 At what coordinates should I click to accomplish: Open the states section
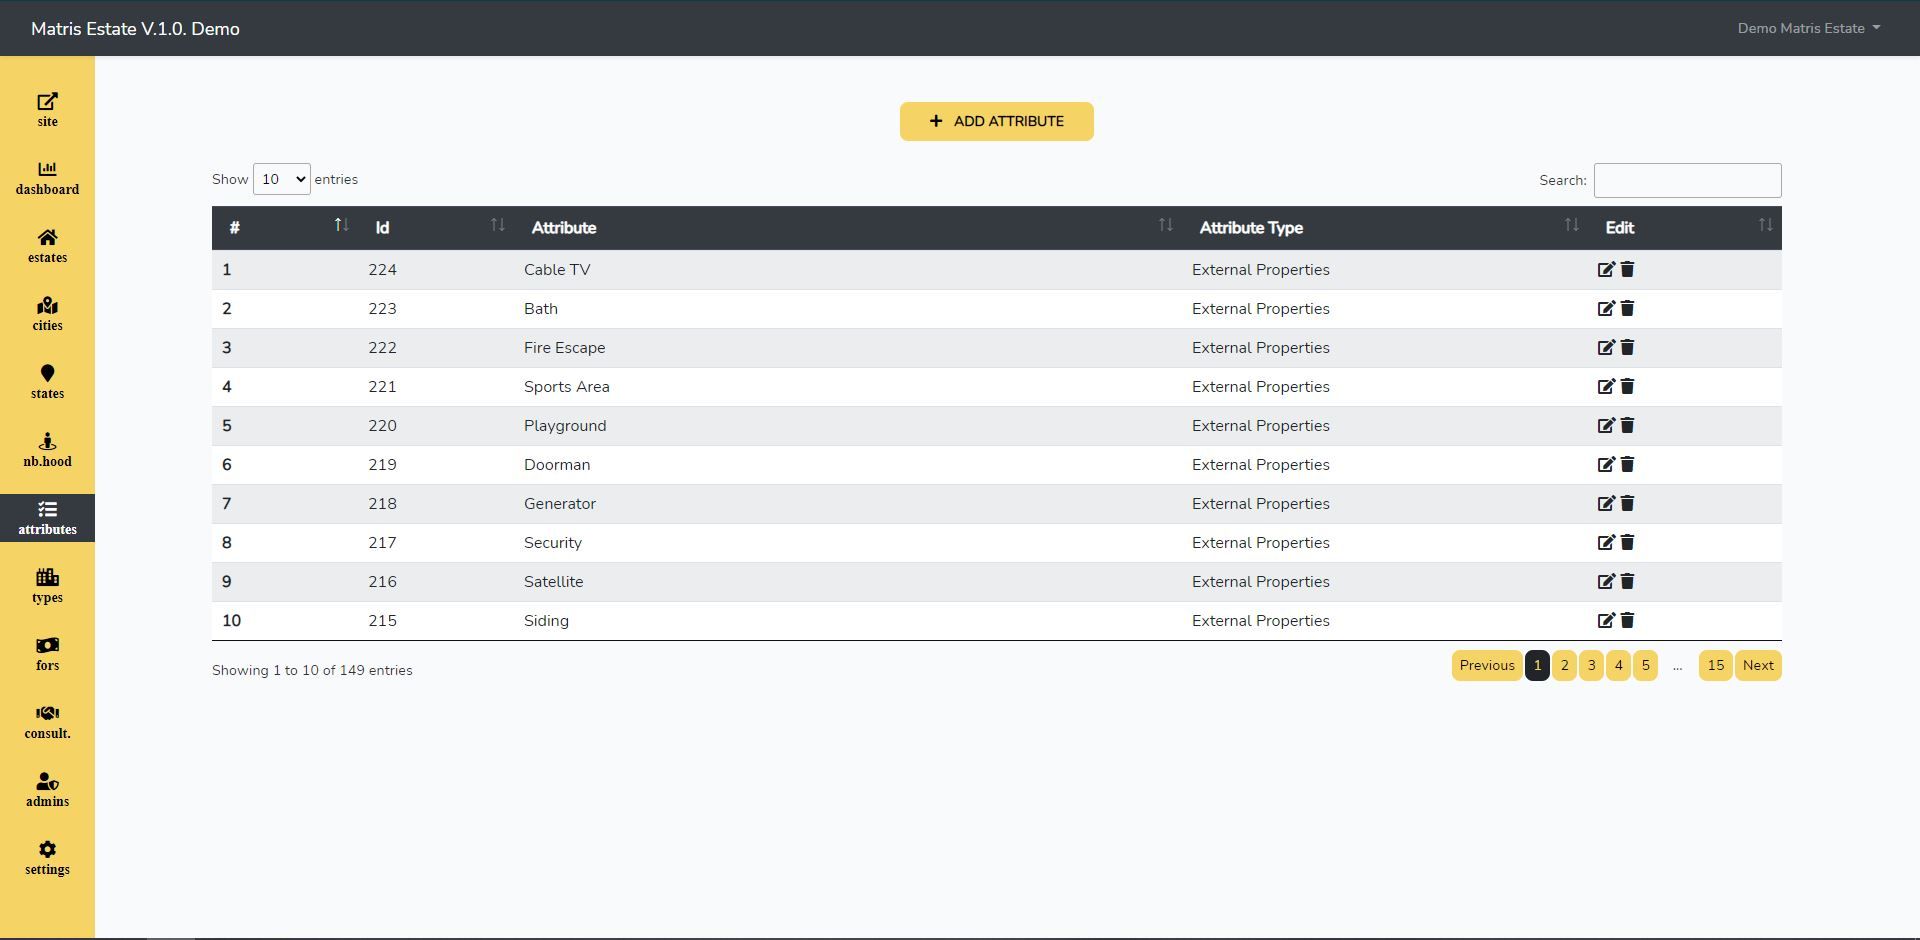47,382
